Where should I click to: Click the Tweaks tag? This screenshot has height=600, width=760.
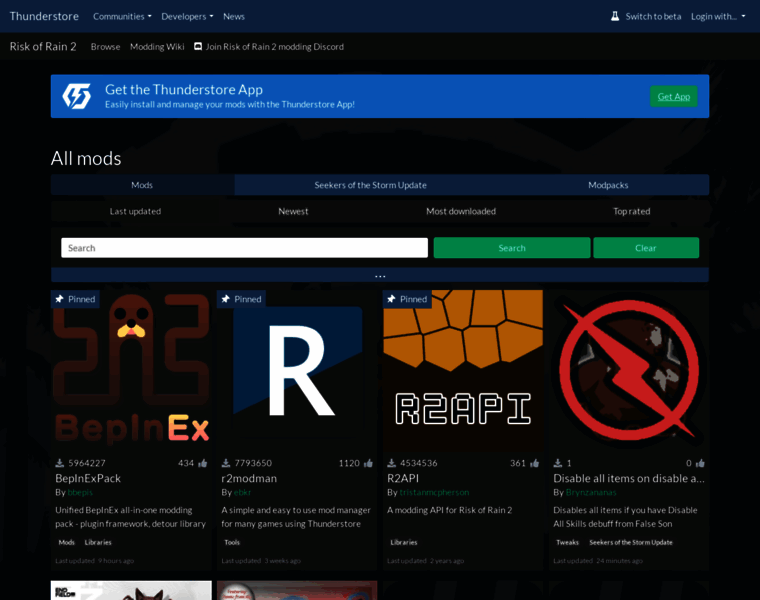click(x=568, y=542)
